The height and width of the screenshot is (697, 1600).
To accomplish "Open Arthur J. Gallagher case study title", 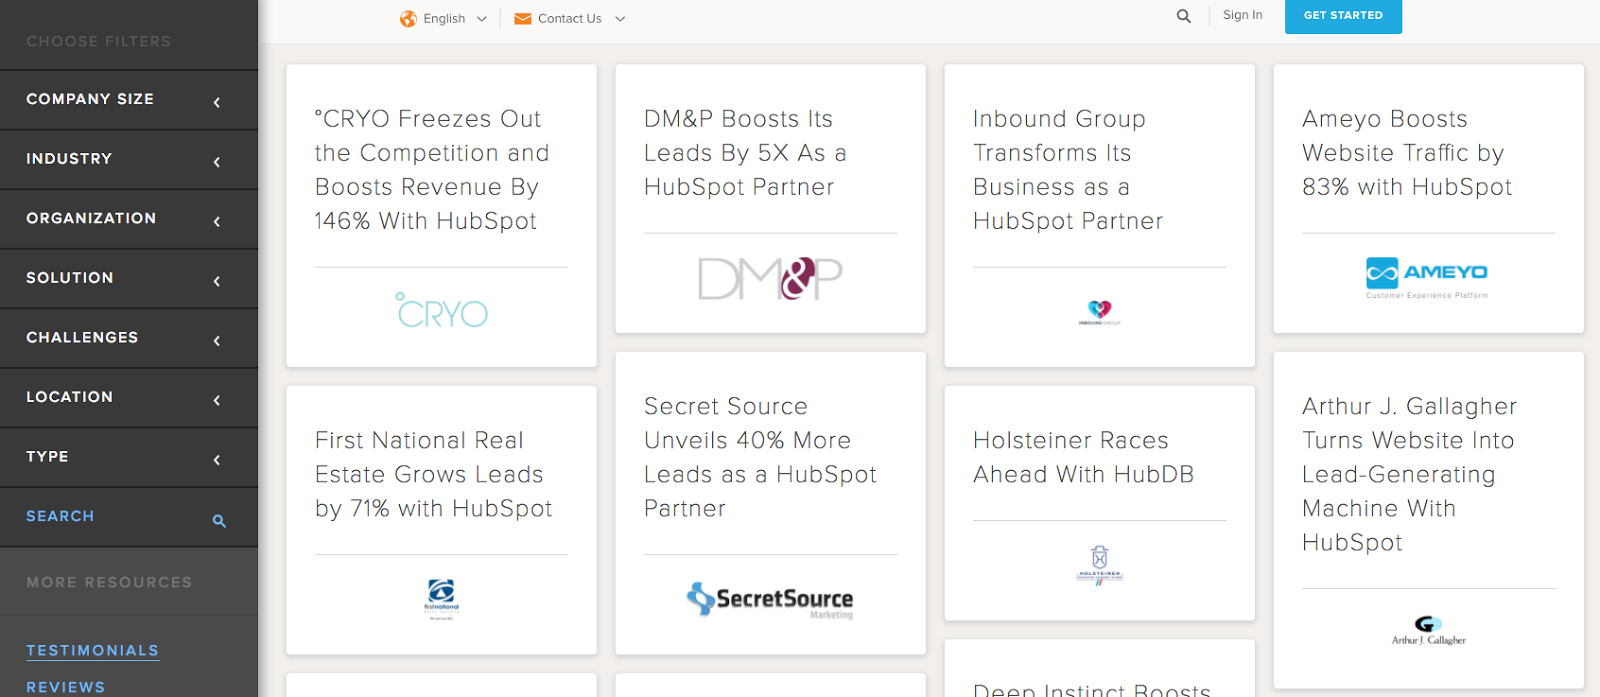I will (1409, 475).
